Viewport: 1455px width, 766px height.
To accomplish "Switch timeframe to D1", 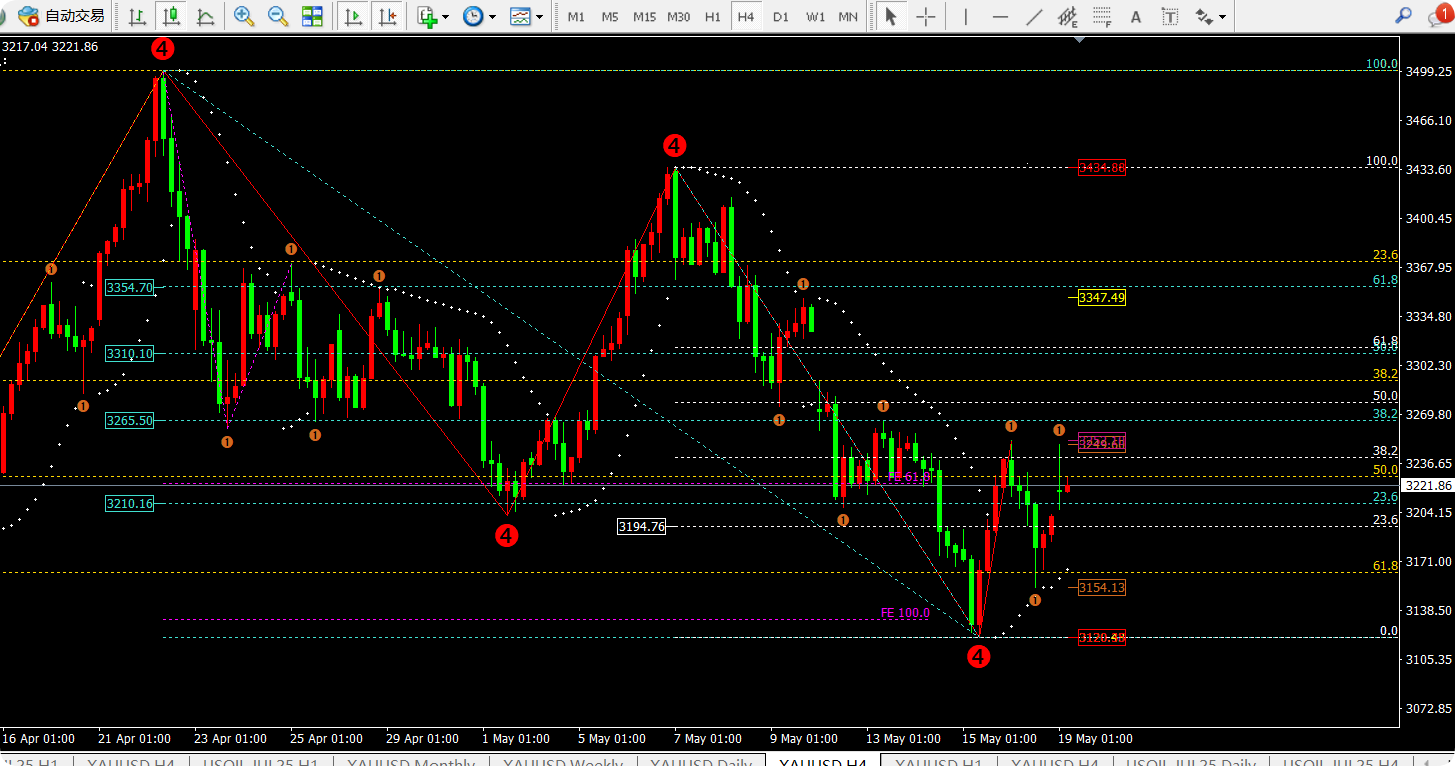I will click(781, 16).
